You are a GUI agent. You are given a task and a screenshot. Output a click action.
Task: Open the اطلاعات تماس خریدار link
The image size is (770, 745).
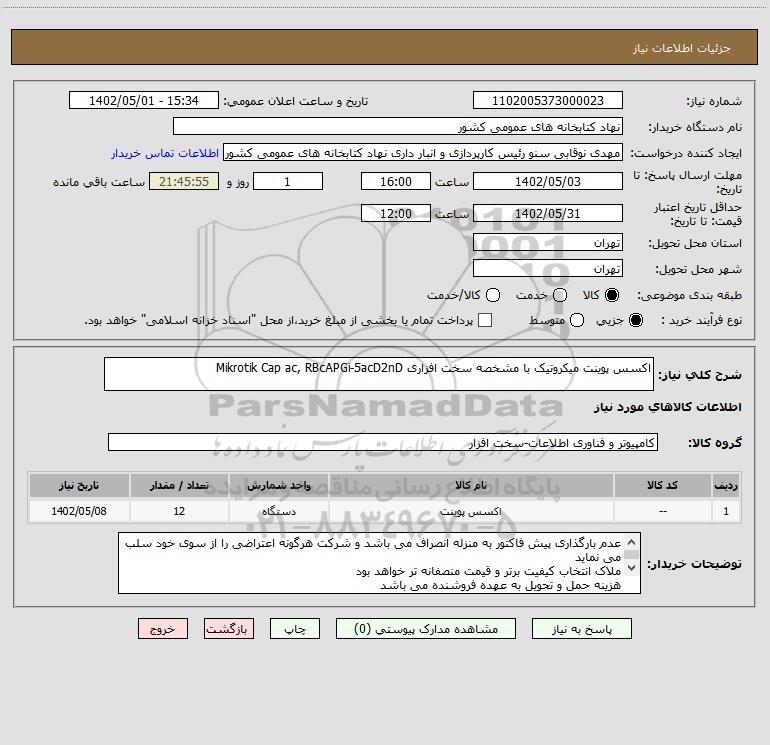click(165, 153)
